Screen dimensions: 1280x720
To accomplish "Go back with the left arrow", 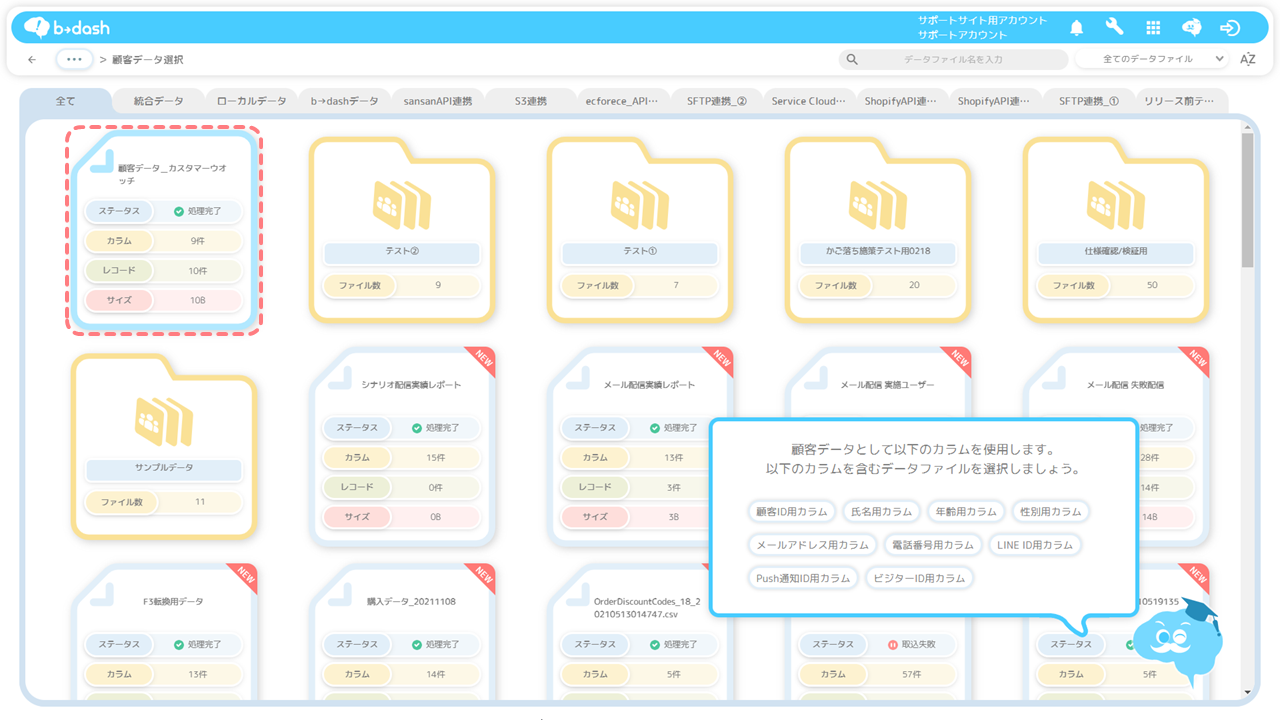I will (32, 60).
